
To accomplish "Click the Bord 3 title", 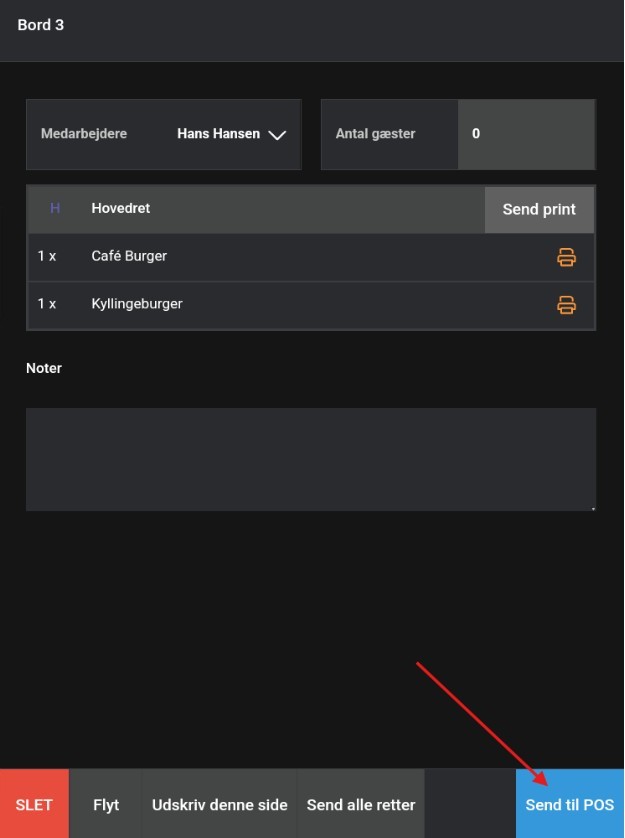I will (x=41, y=25).
